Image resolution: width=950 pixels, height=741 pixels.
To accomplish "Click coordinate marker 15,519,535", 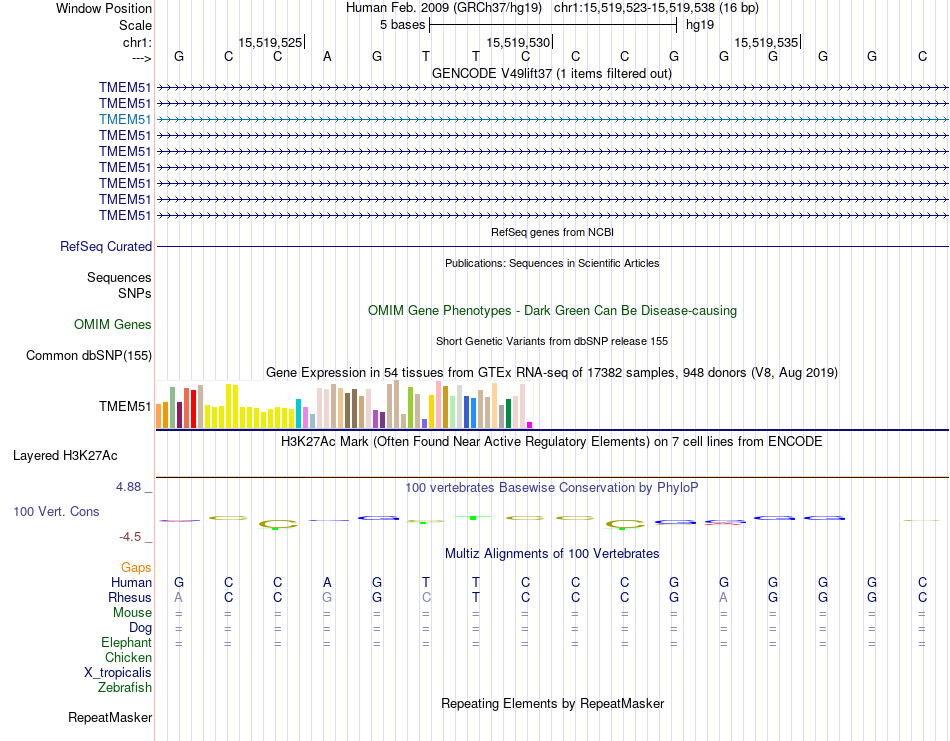I will click(x=766, y=42).
